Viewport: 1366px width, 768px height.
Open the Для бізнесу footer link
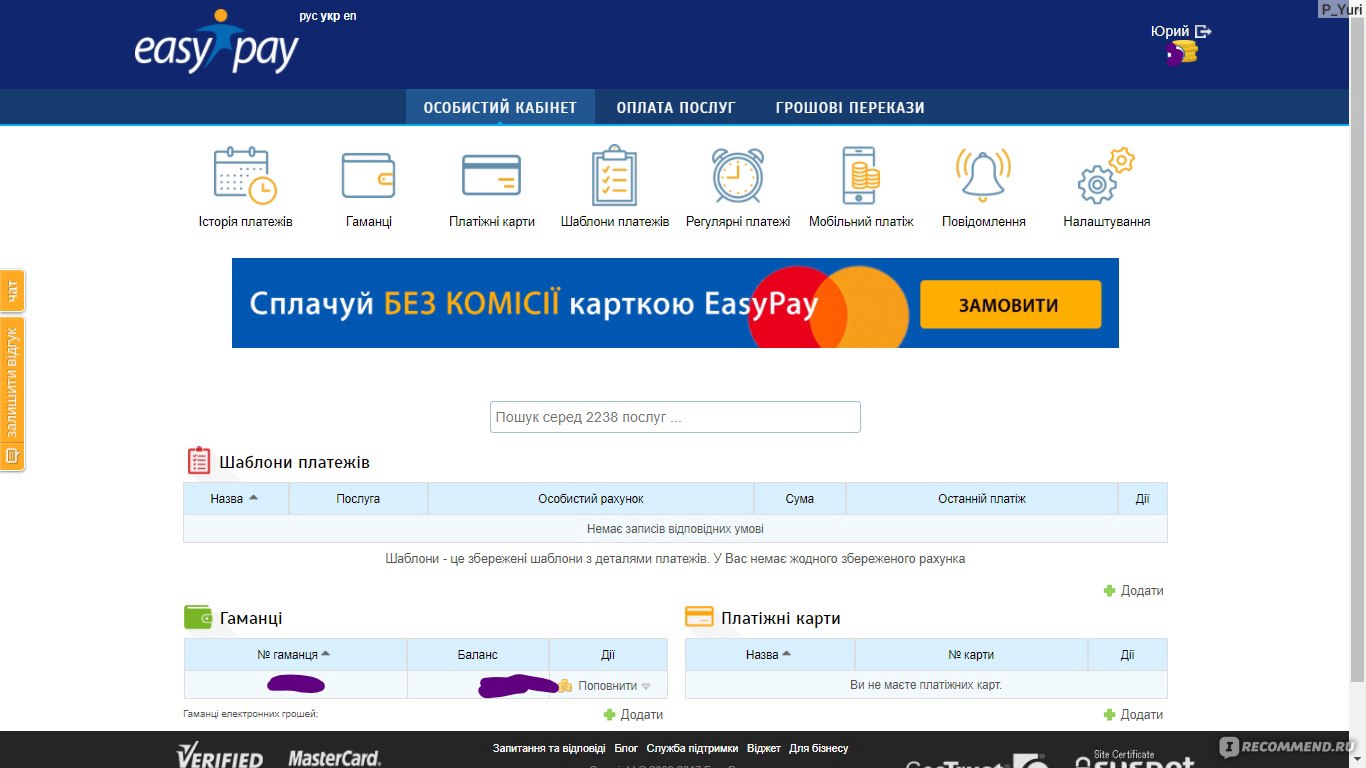coord(818,748)
